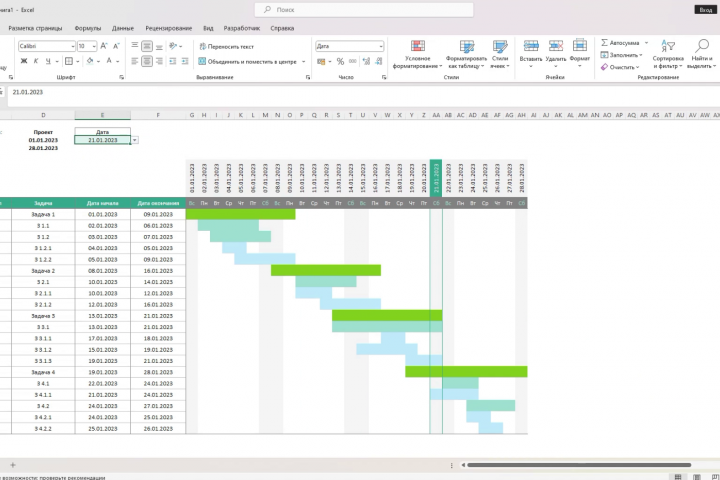Viewport: 720px width, 480px height.
Task: Click the accounting currency format icon
Action: tap(321, 62)
